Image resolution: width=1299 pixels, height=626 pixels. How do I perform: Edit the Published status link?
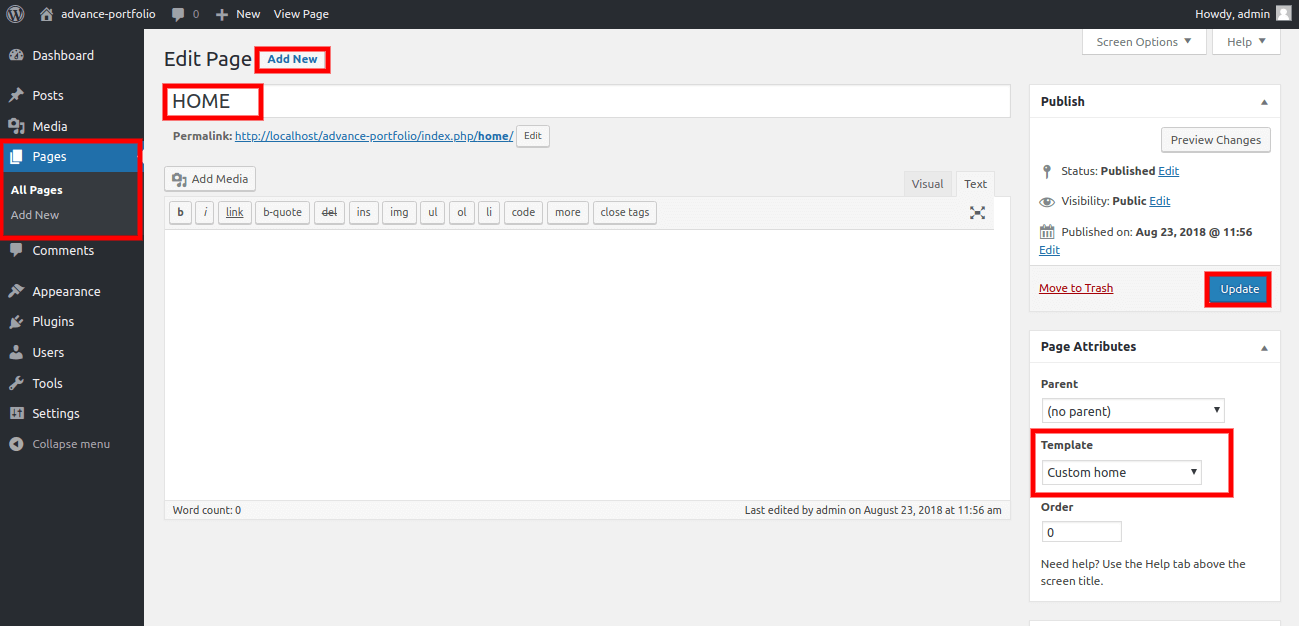(x=1169, y=171)
